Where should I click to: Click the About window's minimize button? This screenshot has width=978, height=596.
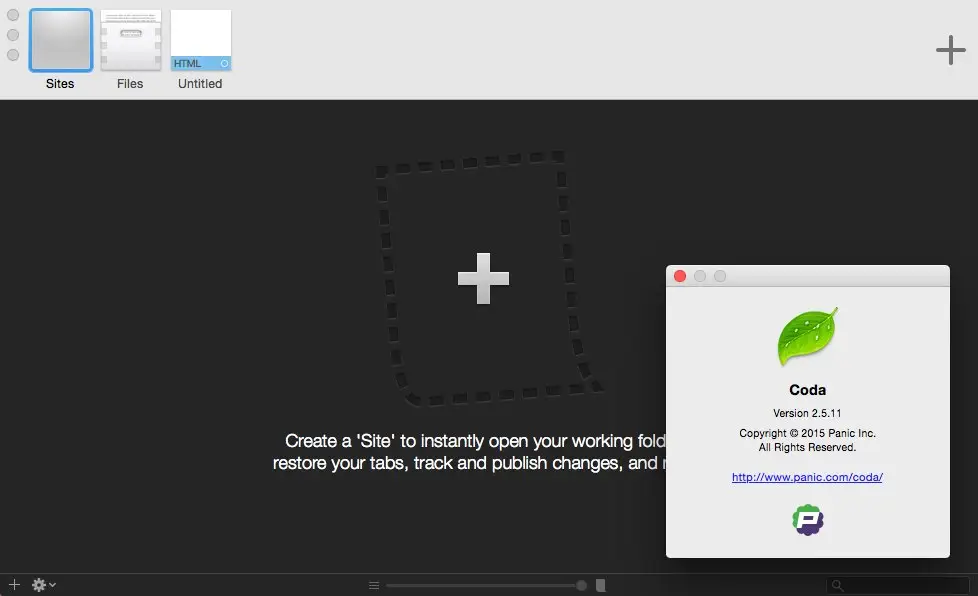tap(700, 276)
